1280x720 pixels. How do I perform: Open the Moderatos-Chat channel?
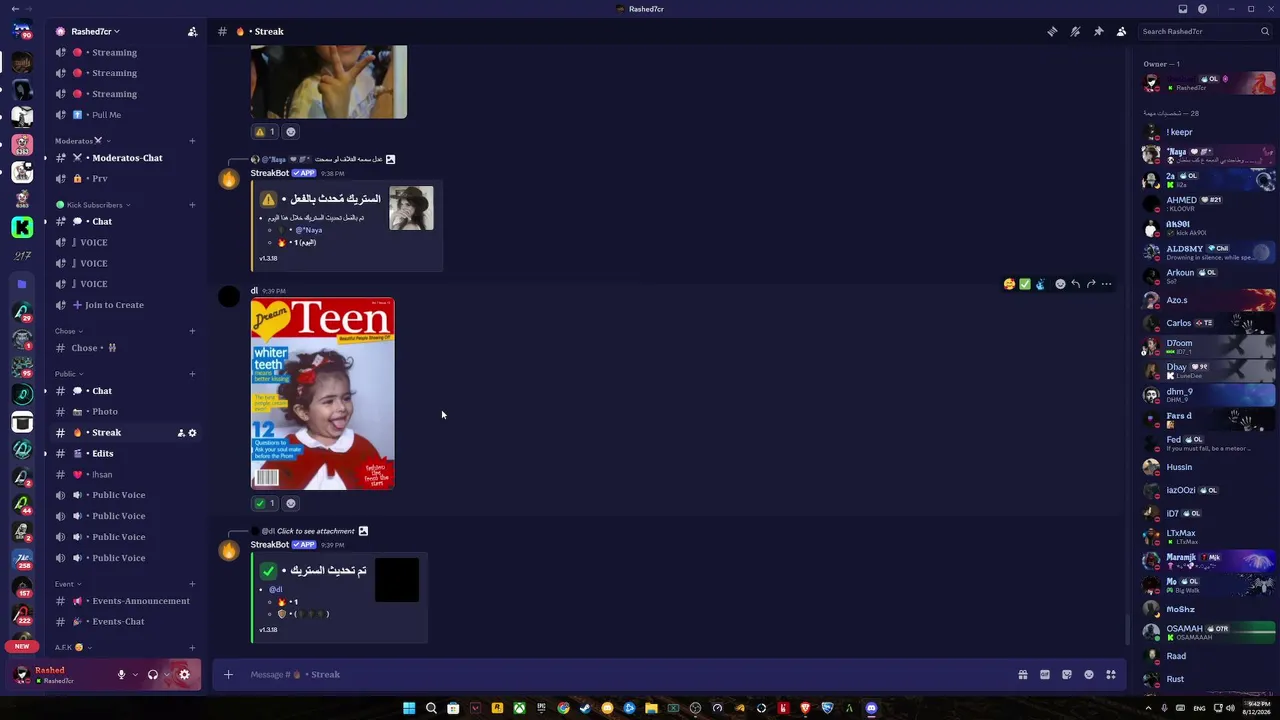pos(124,158)
